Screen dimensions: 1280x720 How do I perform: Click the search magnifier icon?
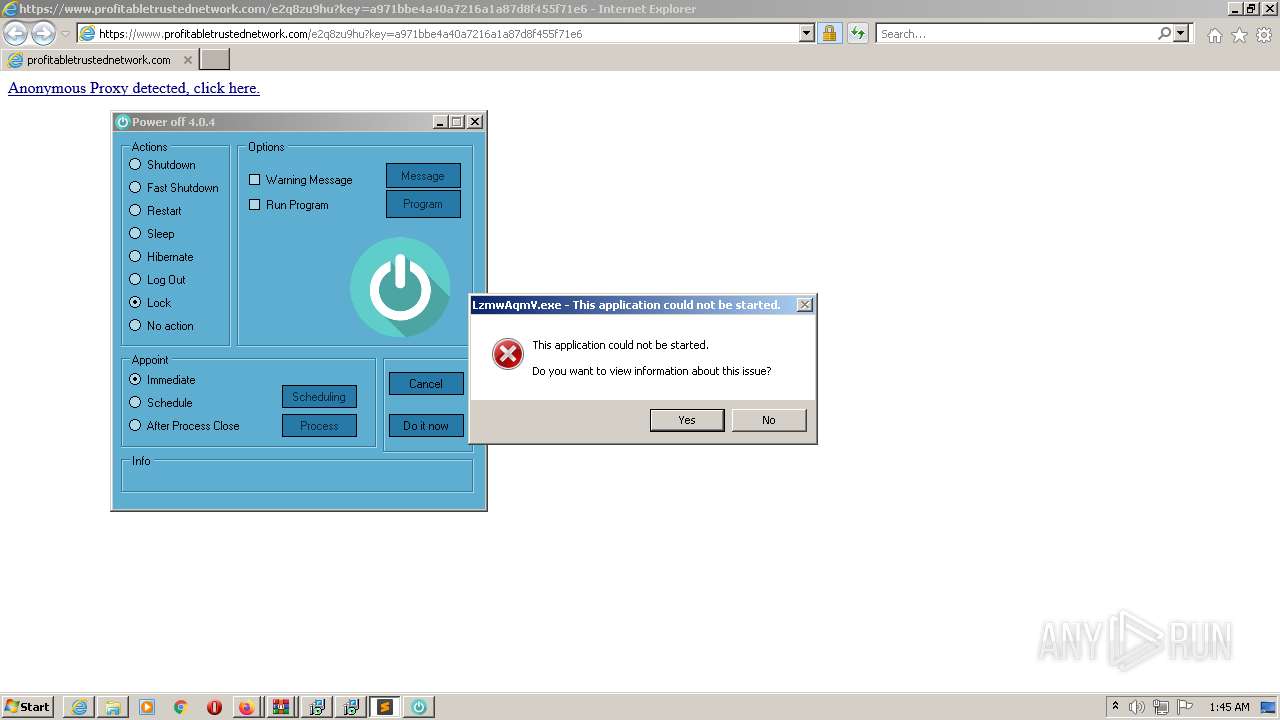(x=1164, y=33)
